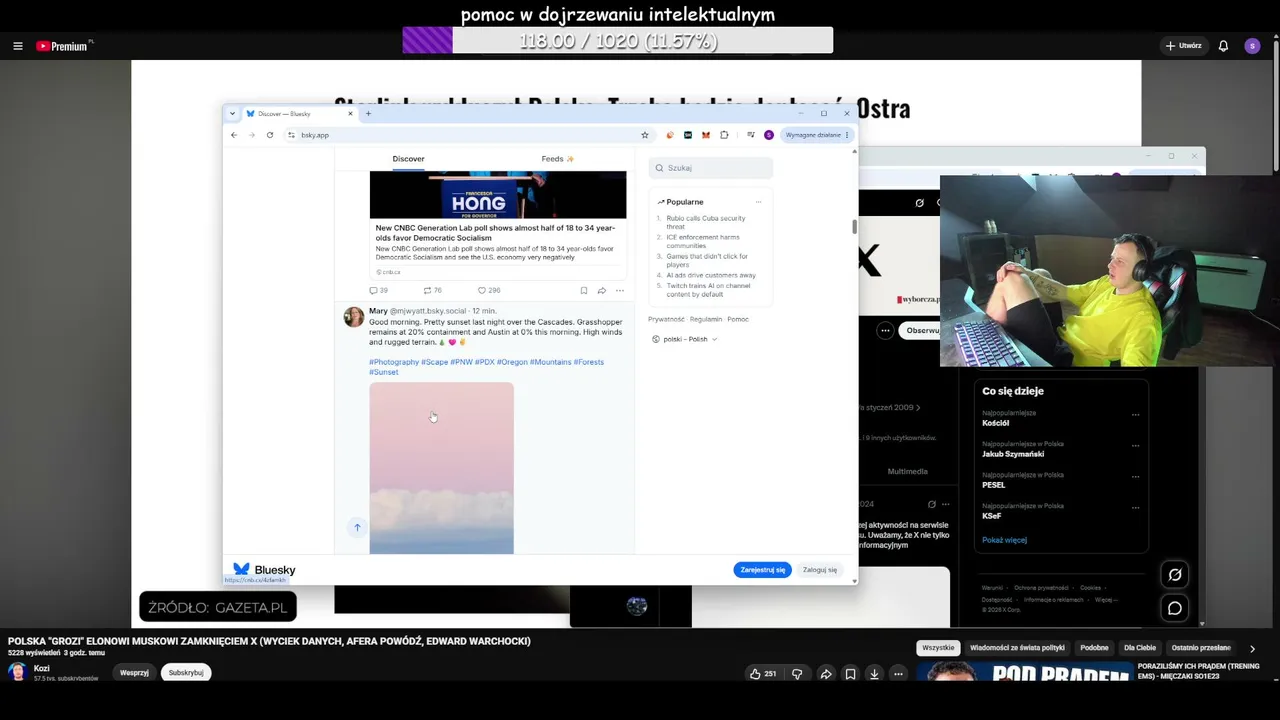Select the Podobne filter chip

(x=1094, y=648)
